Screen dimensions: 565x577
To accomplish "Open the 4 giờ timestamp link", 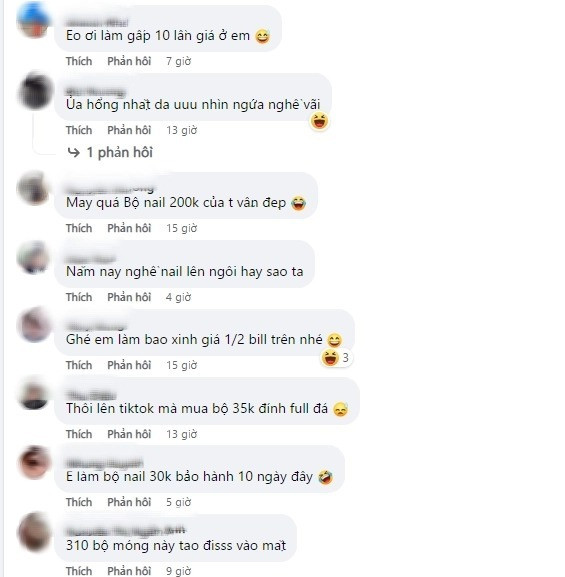I will 179,297.
